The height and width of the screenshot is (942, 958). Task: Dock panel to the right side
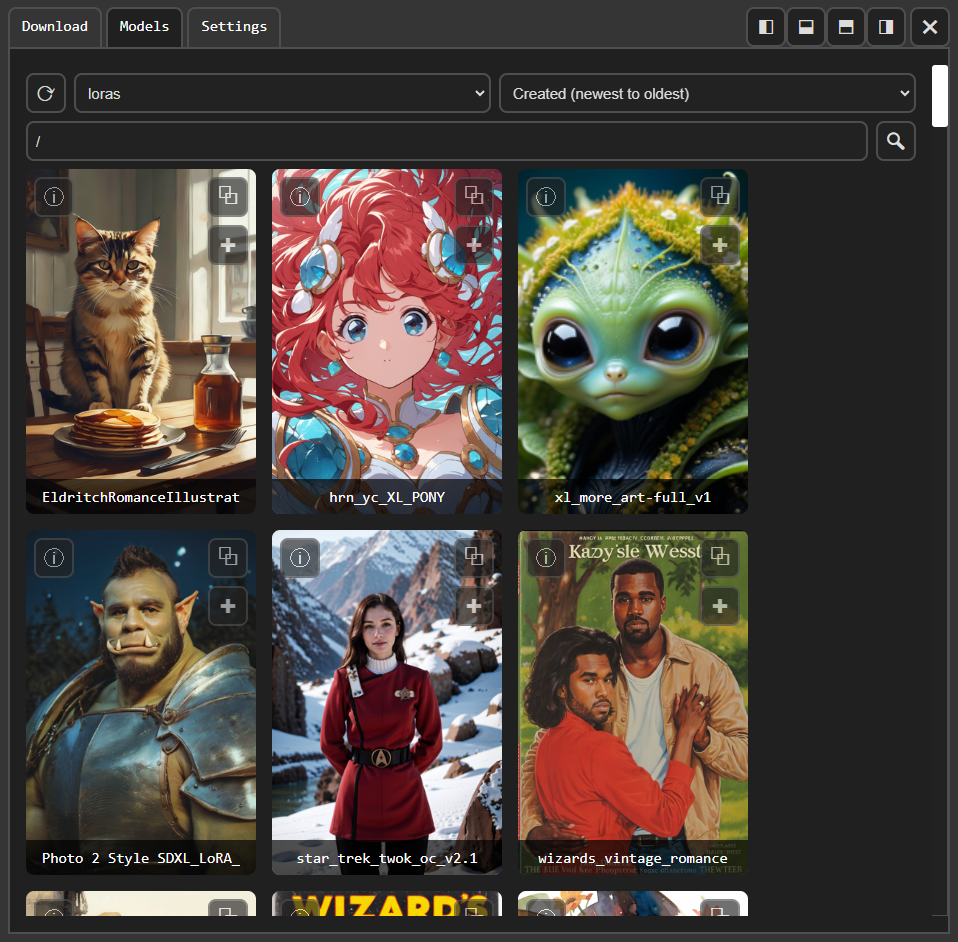[x=886, y=27]
